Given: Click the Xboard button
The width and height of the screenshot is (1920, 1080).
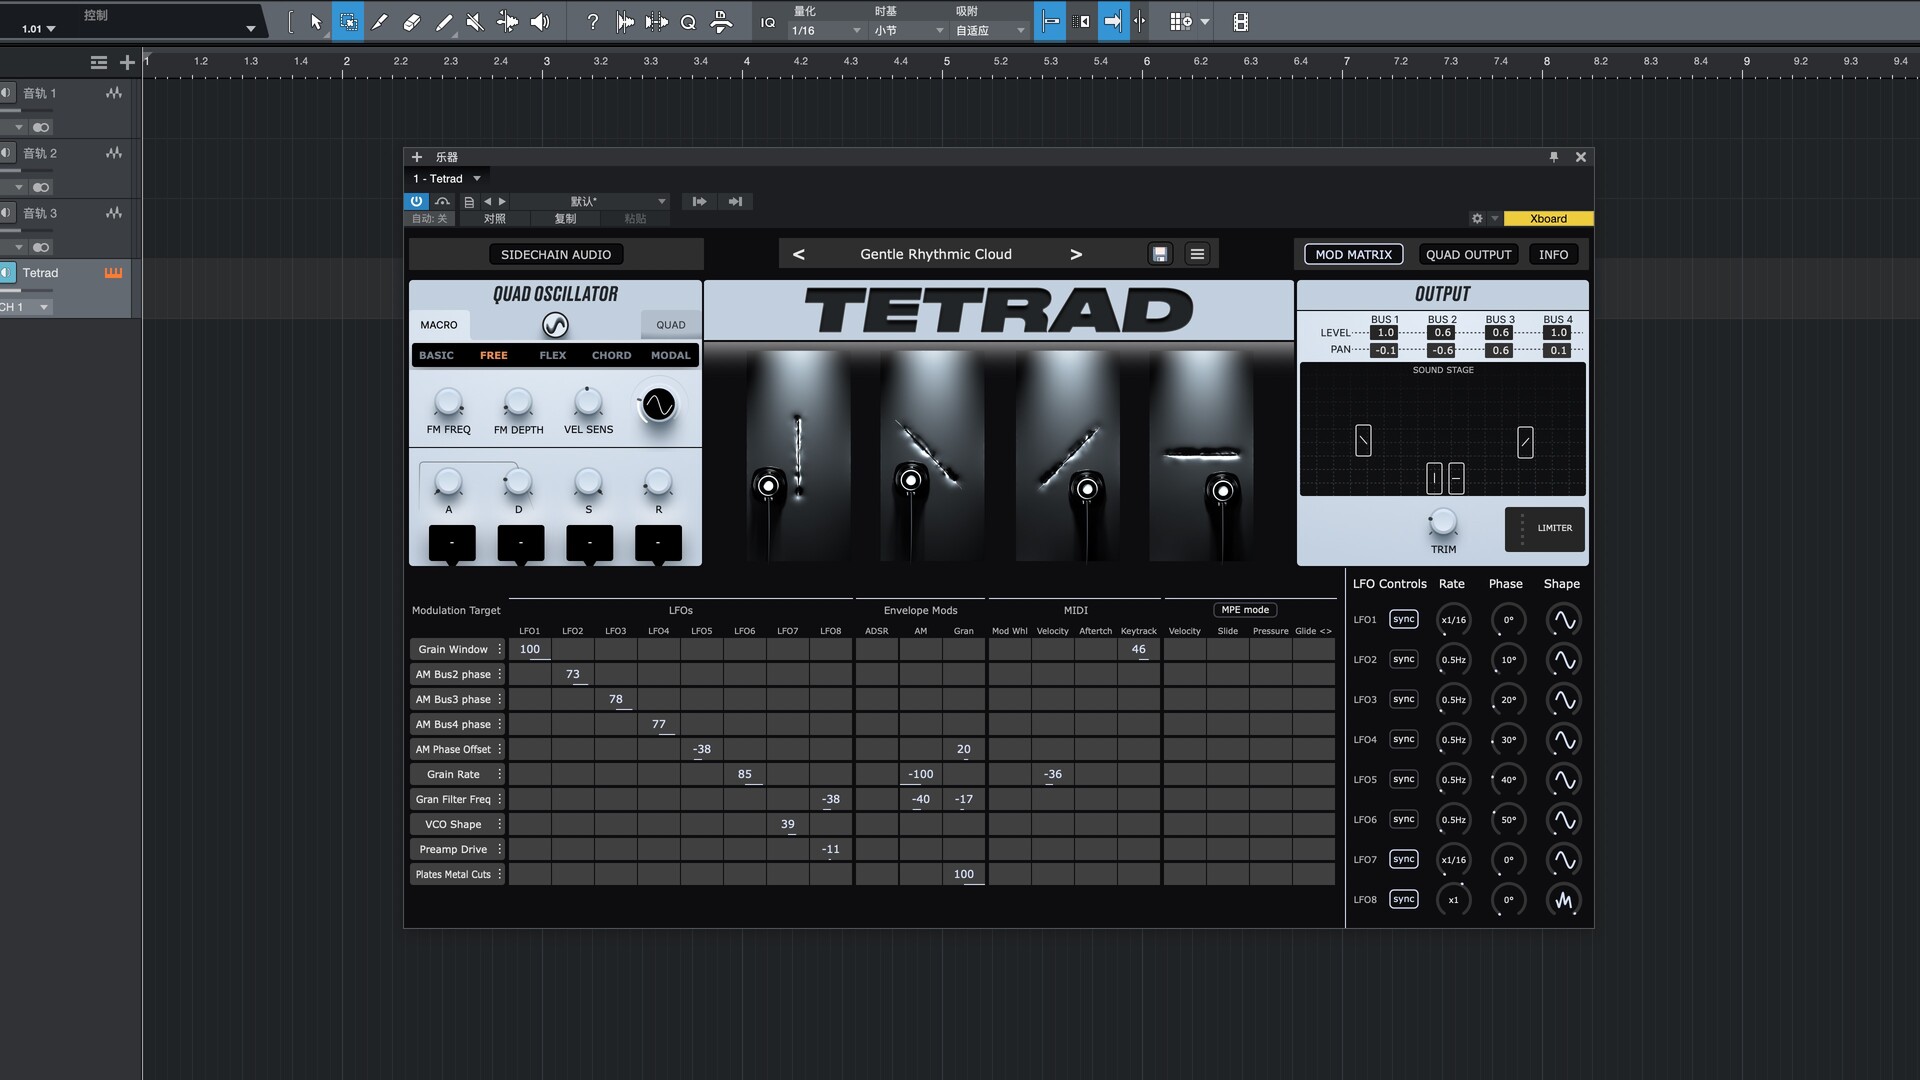Looking at the screenshot, I should coord(1548,218).
